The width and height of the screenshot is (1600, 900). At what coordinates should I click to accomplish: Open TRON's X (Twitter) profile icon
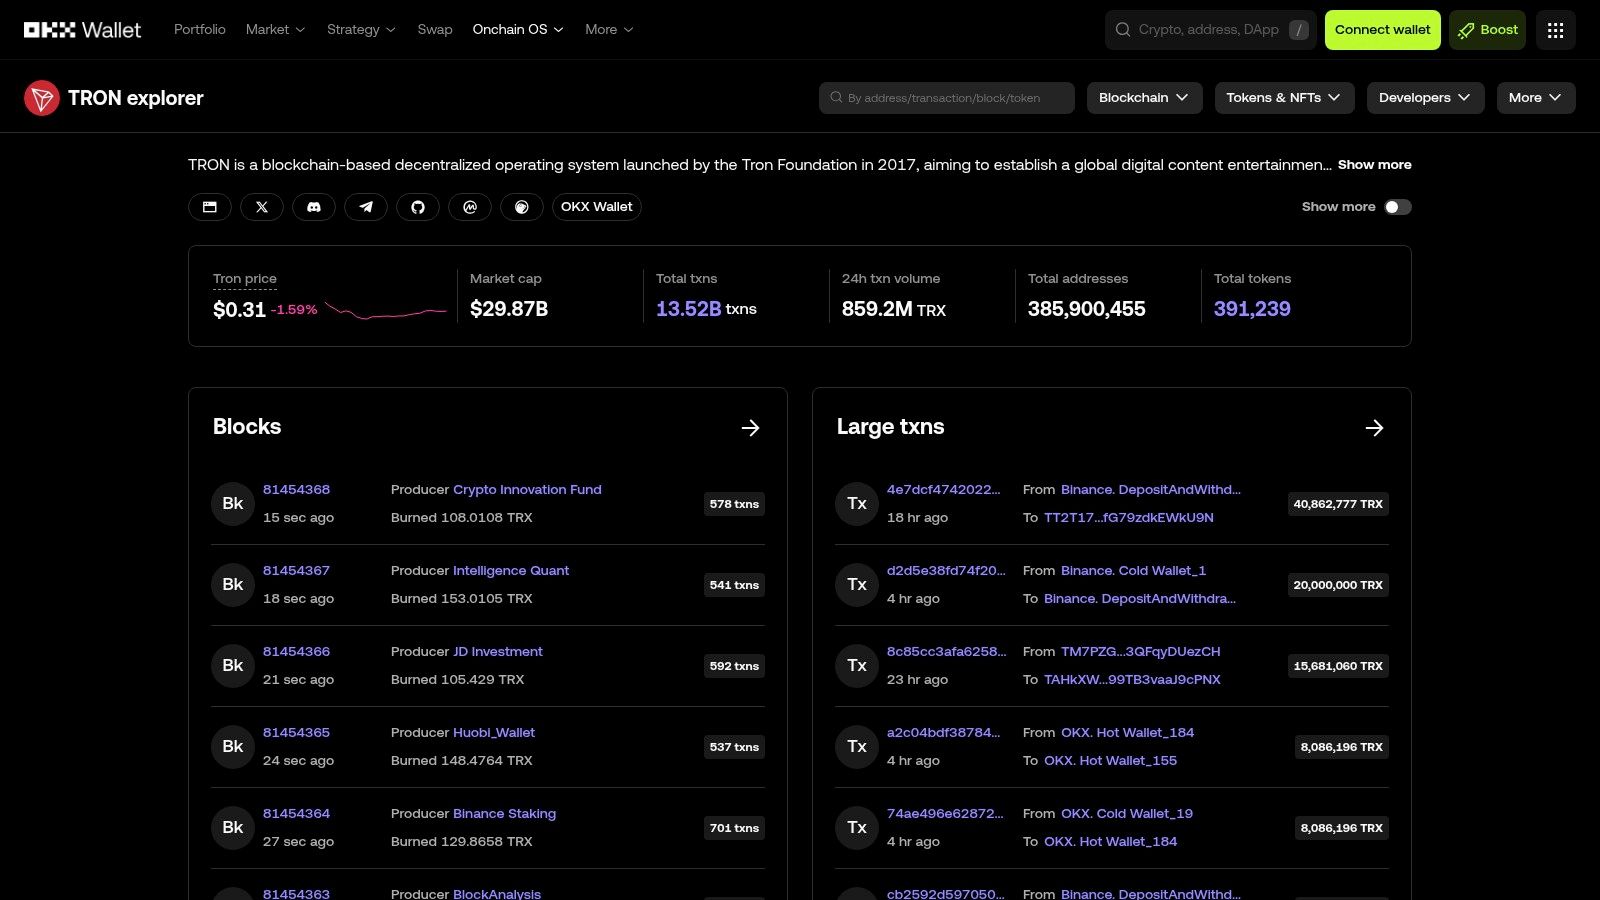[262, 207]
